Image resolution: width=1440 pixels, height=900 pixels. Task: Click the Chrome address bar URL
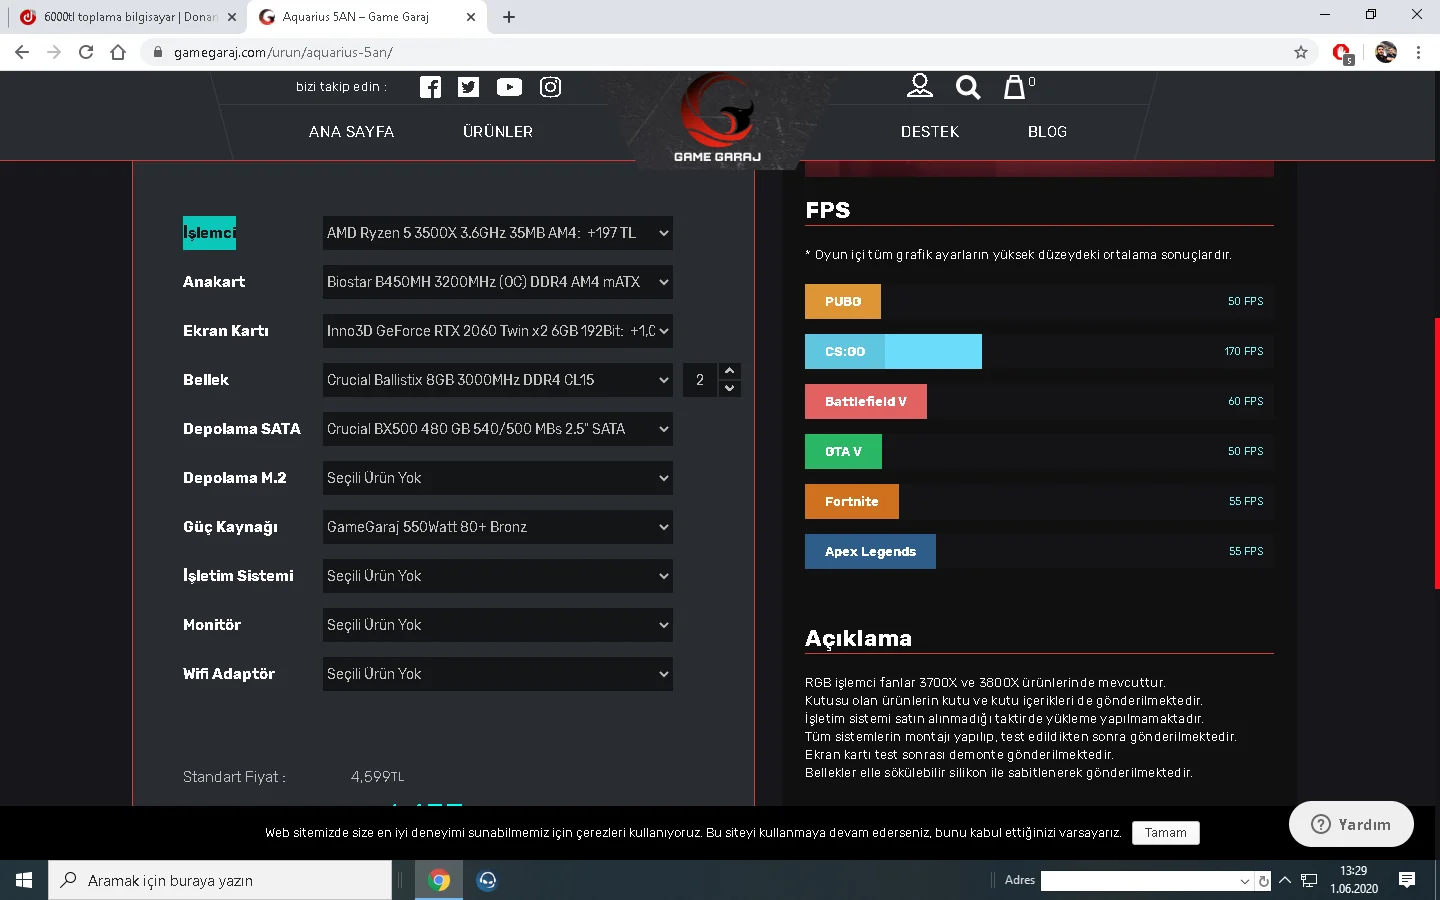coord(283,52)
